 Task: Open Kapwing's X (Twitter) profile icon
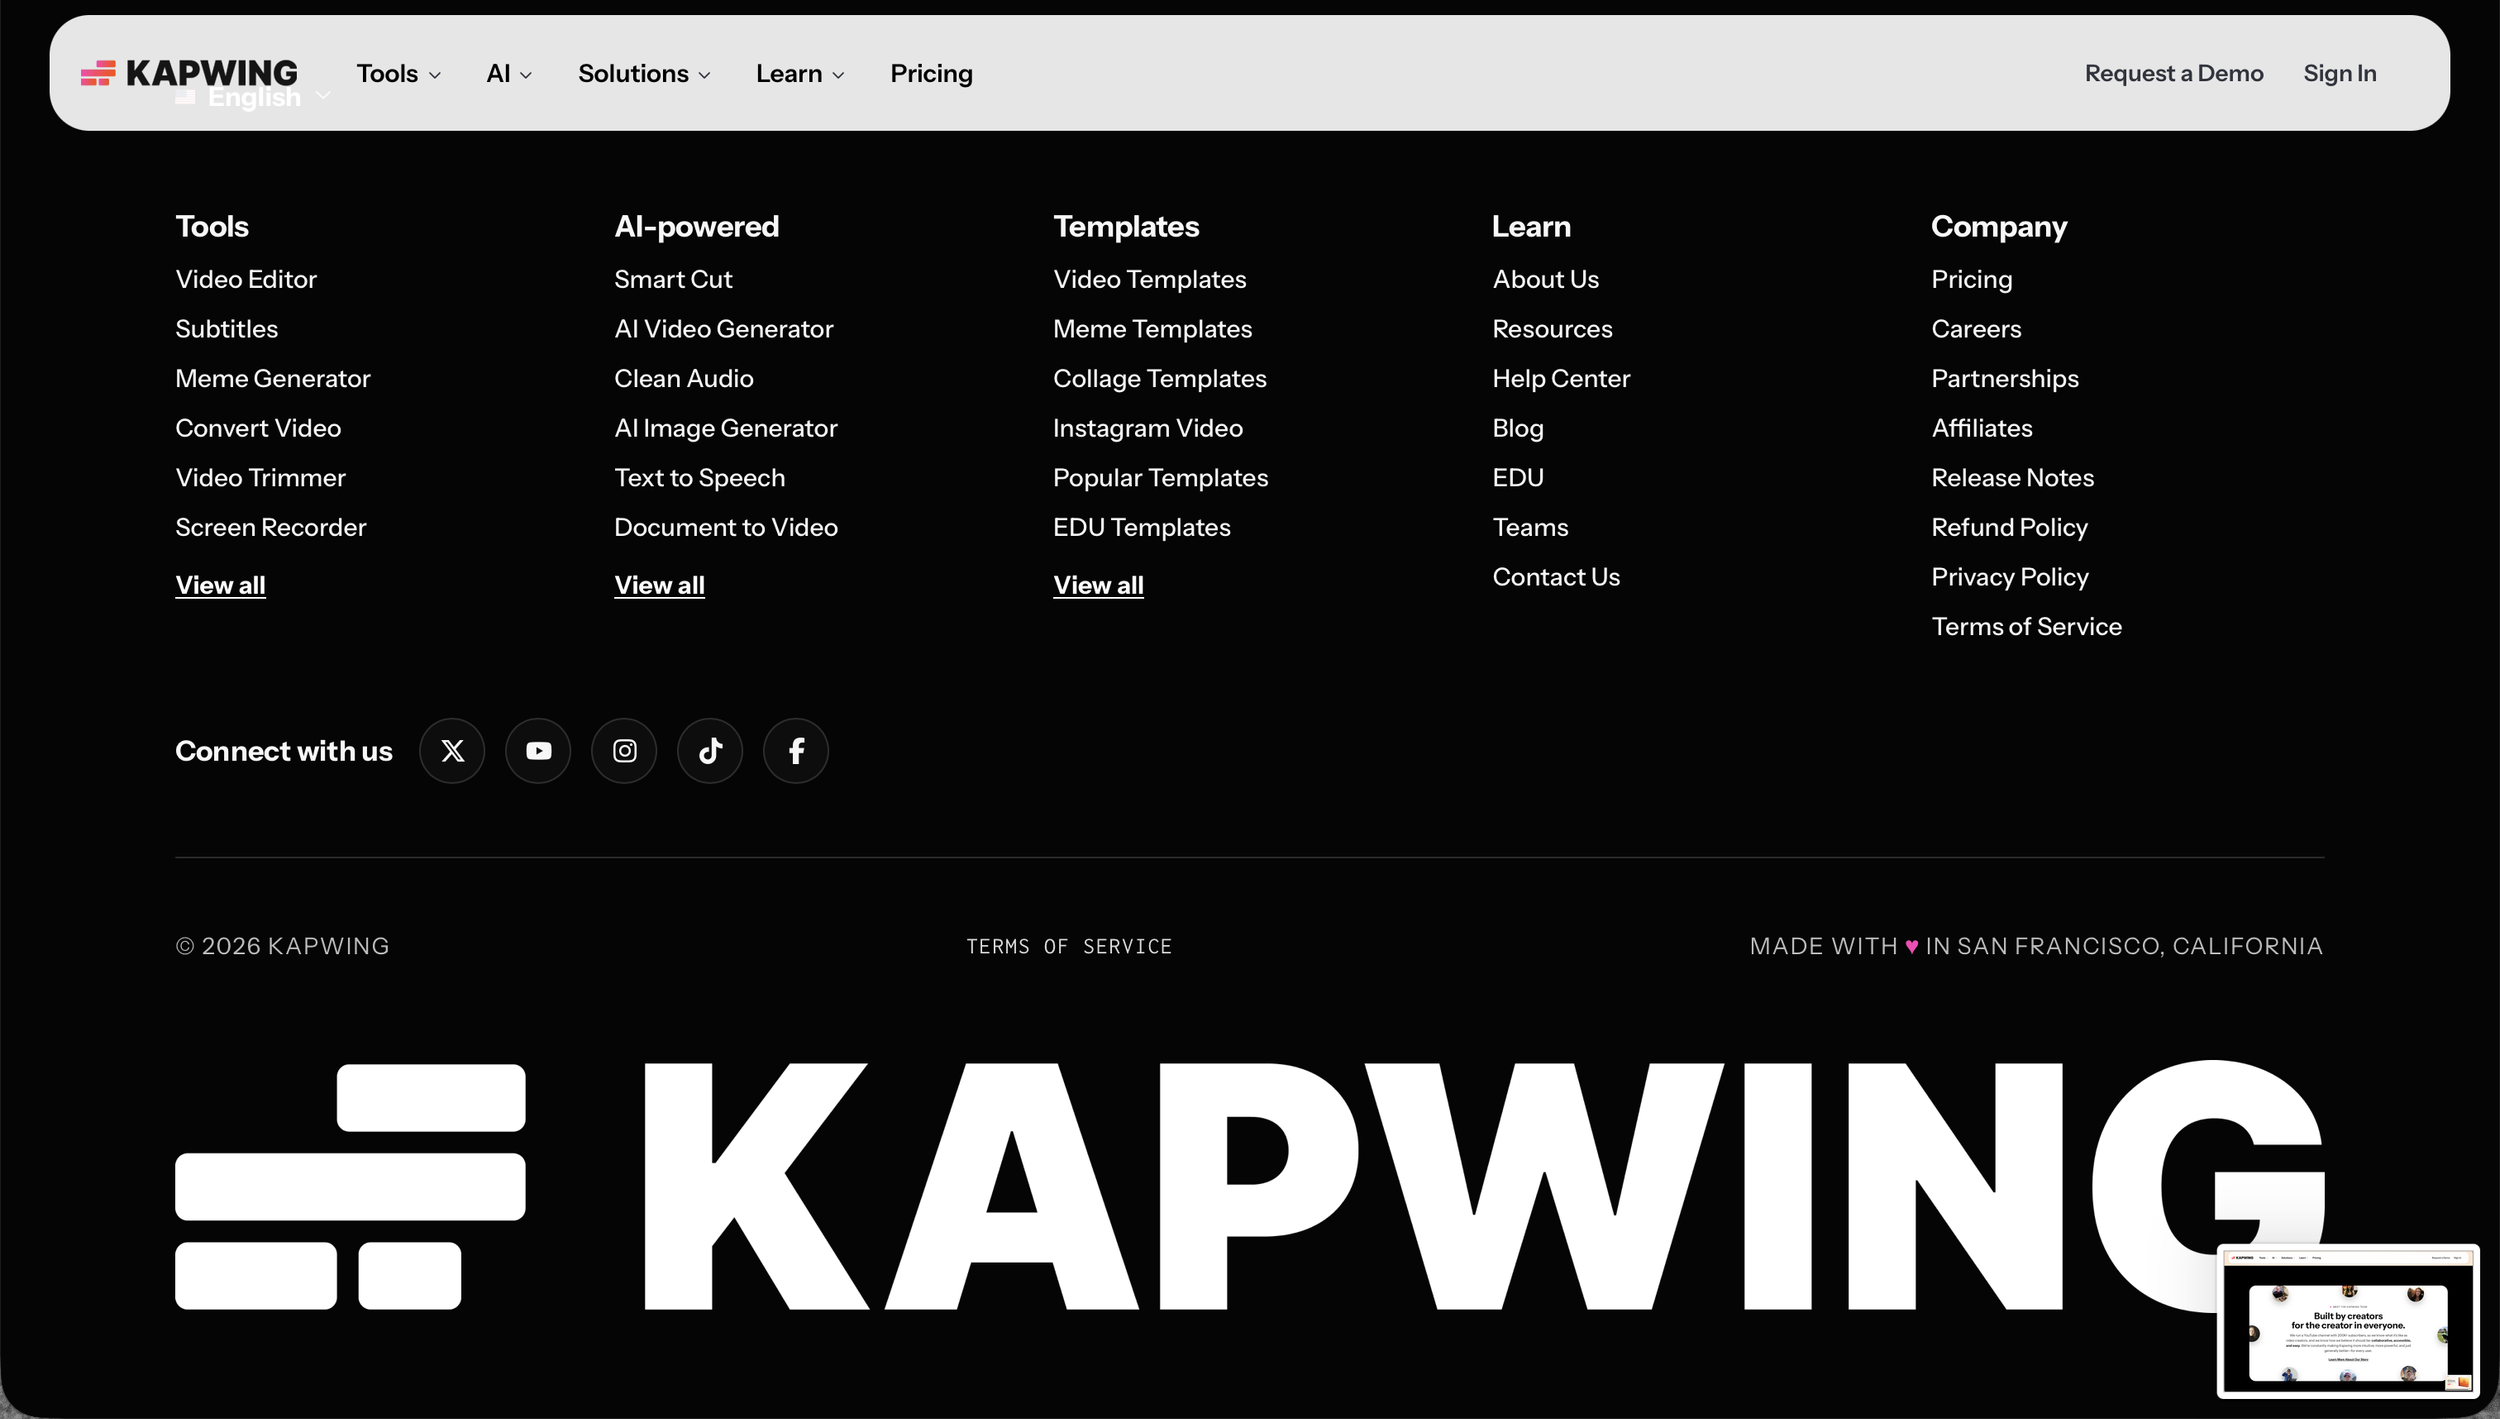[452, 751]
